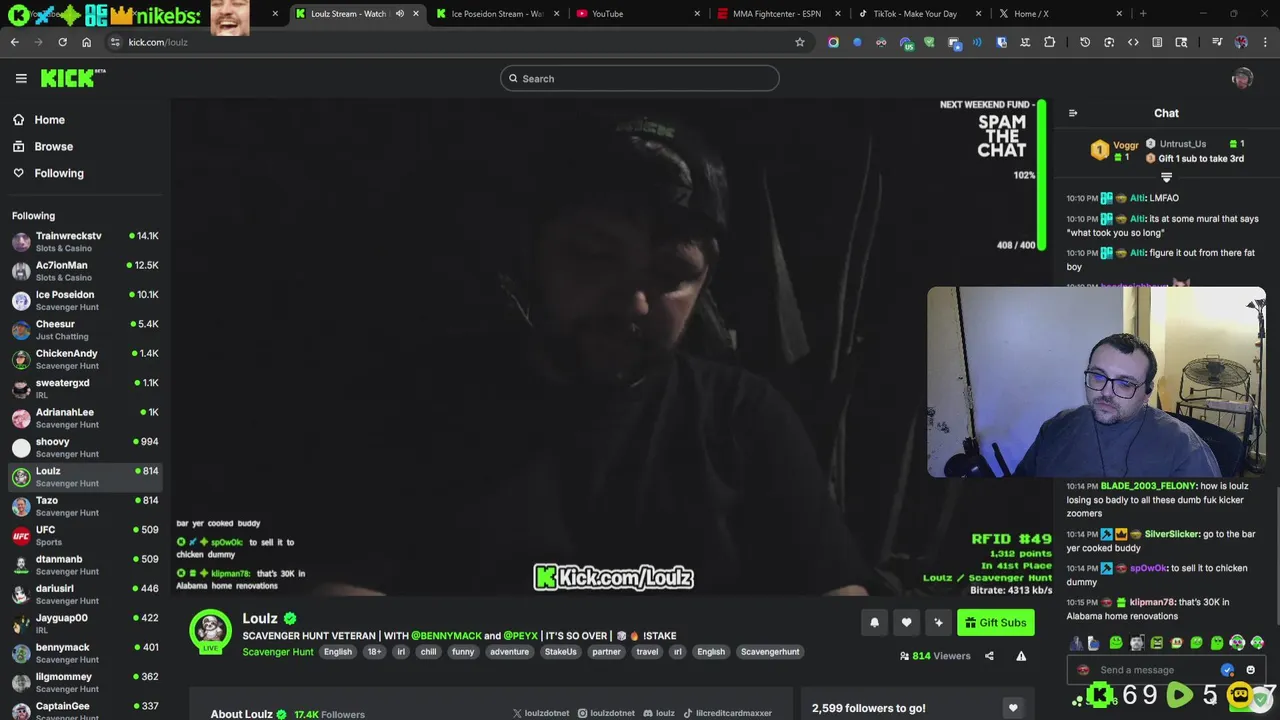Select the StakeUs tag
Image resolution: width=1280 pixels, height=720 pixels.
click(x=560, y=652)
